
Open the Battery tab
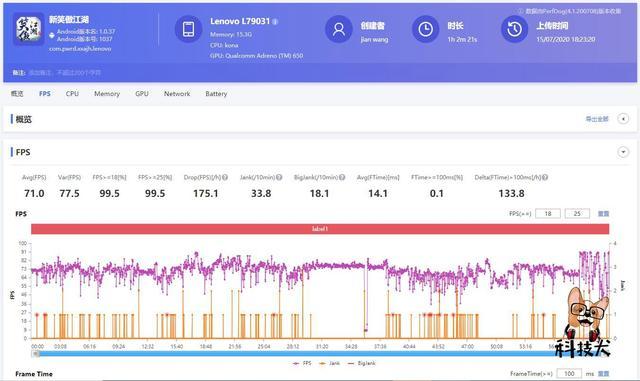216,94
